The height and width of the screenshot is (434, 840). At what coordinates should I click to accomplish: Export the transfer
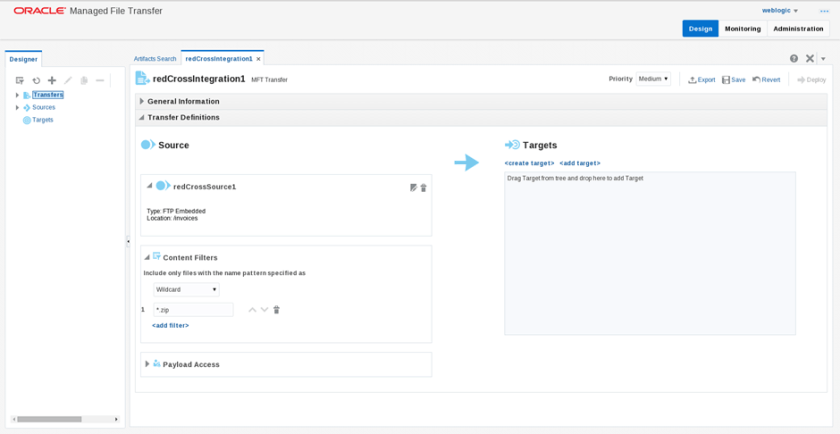pyautogui.click(x=702, y=79)
